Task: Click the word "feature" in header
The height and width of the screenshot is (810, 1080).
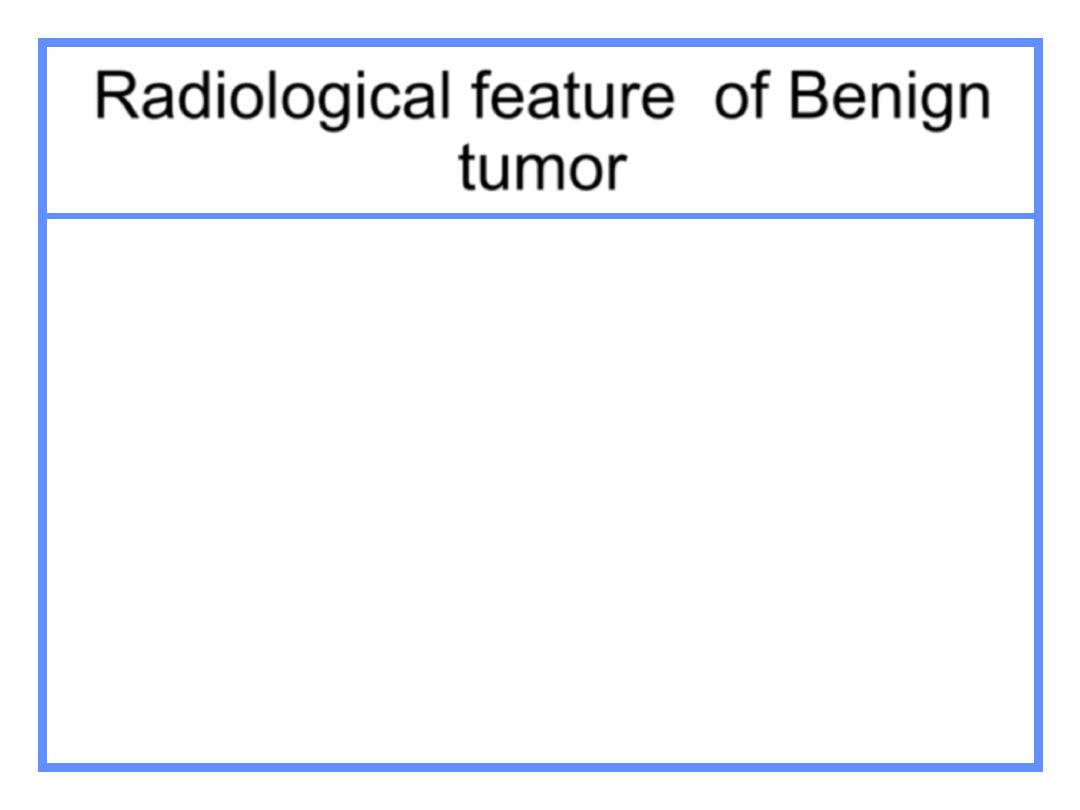Action: click(572, 96)
